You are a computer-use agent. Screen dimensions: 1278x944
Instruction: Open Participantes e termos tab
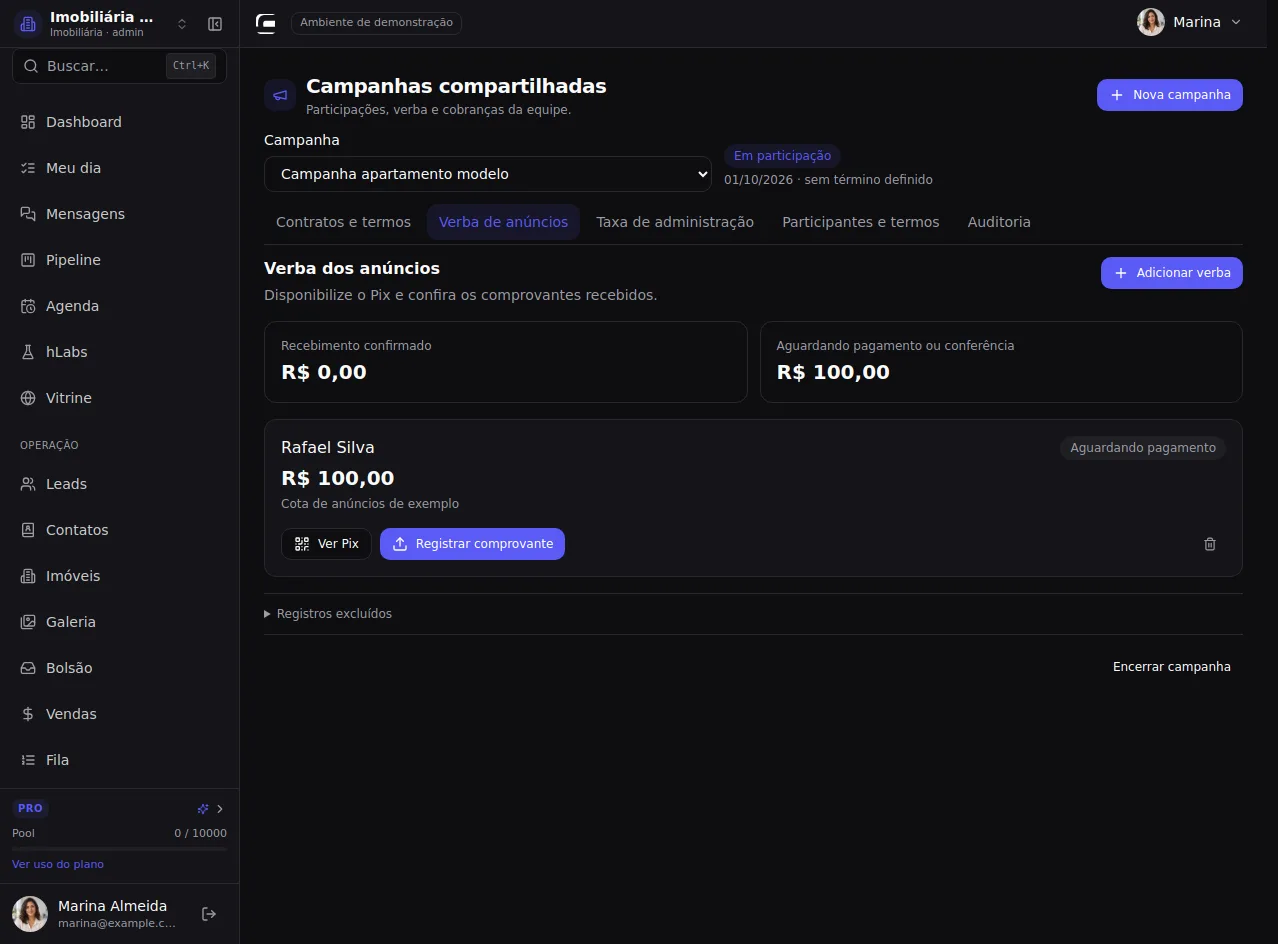(x=861, y=222)
